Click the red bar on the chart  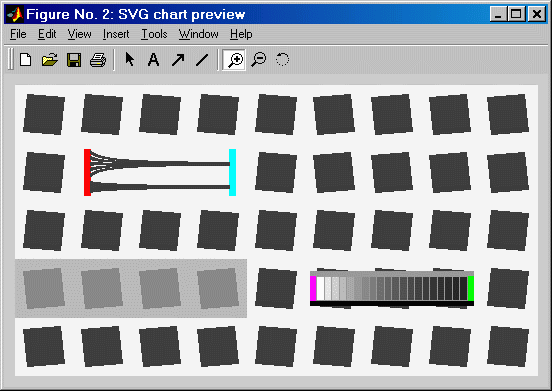point(87,172)
